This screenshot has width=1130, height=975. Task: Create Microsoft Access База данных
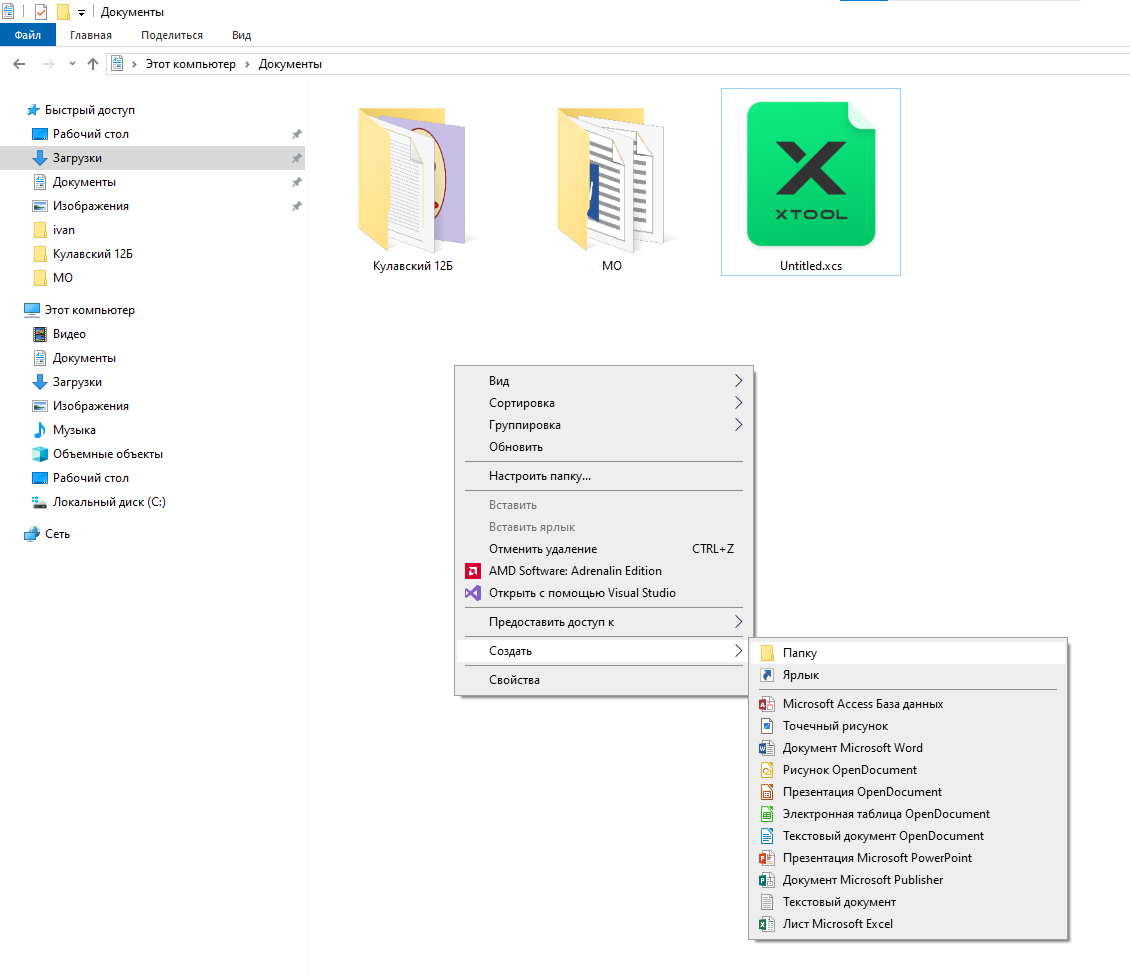[908, 704]
